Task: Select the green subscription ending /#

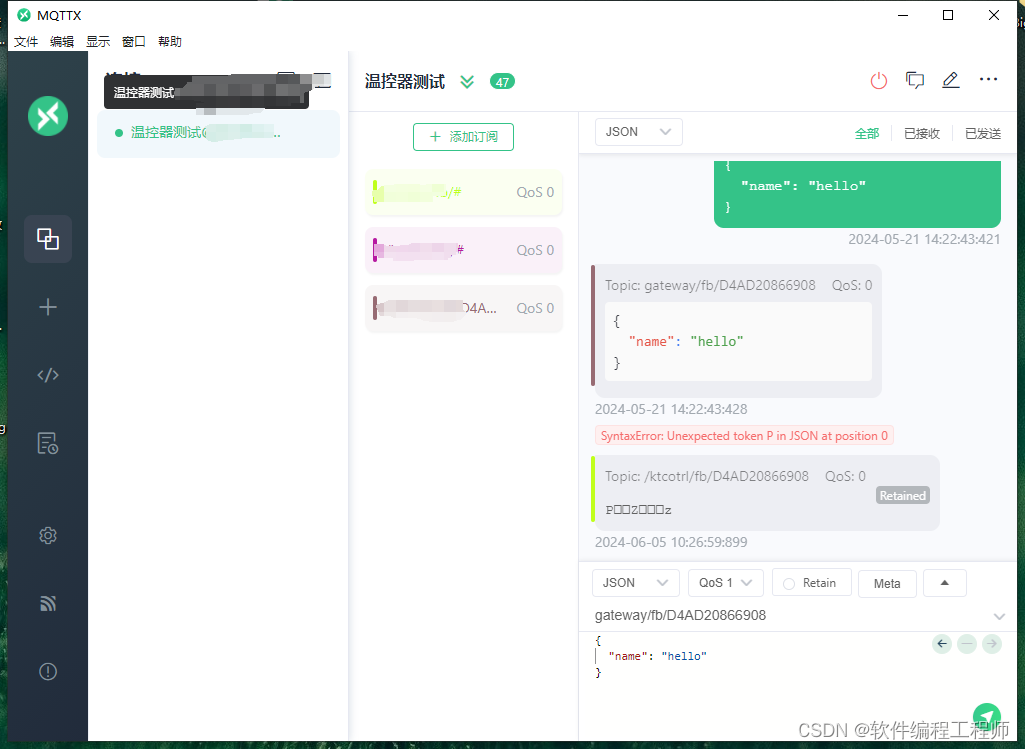Action: point(463,192)
